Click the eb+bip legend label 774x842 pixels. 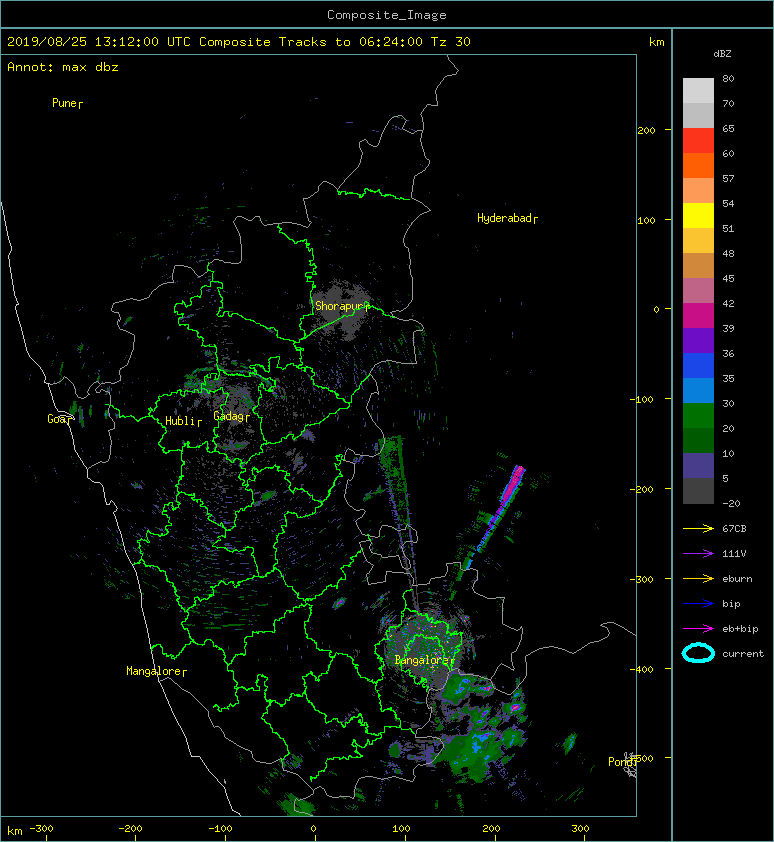740,629
